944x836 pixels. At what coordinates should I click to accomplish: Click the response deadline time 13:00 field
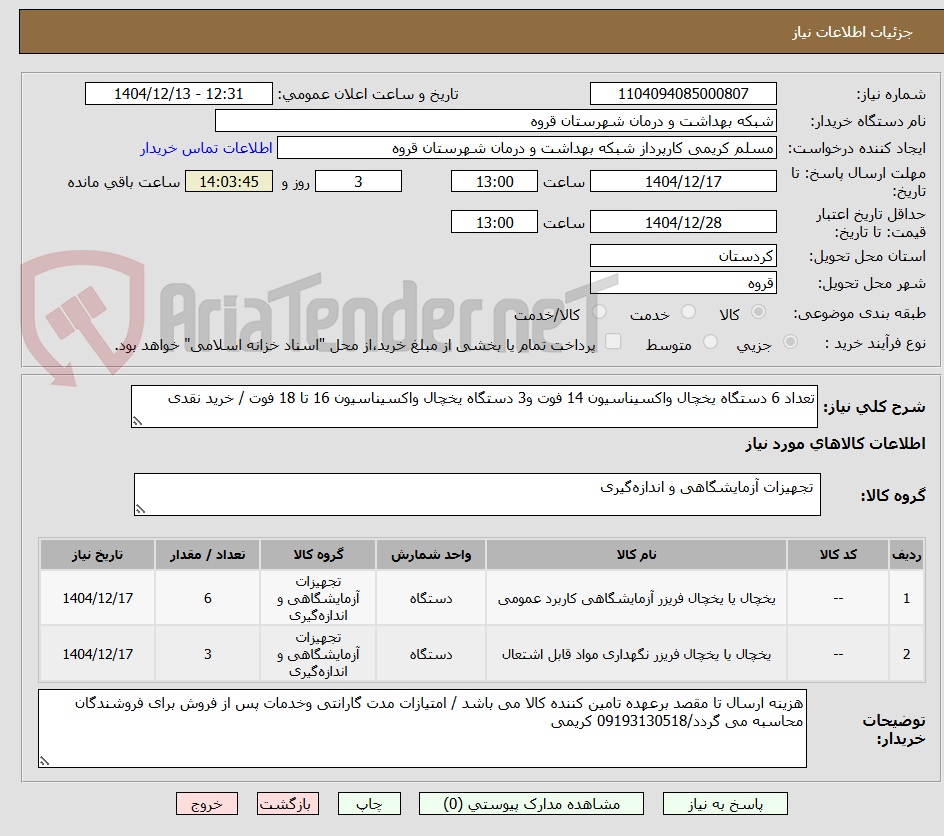pos(494,181)
